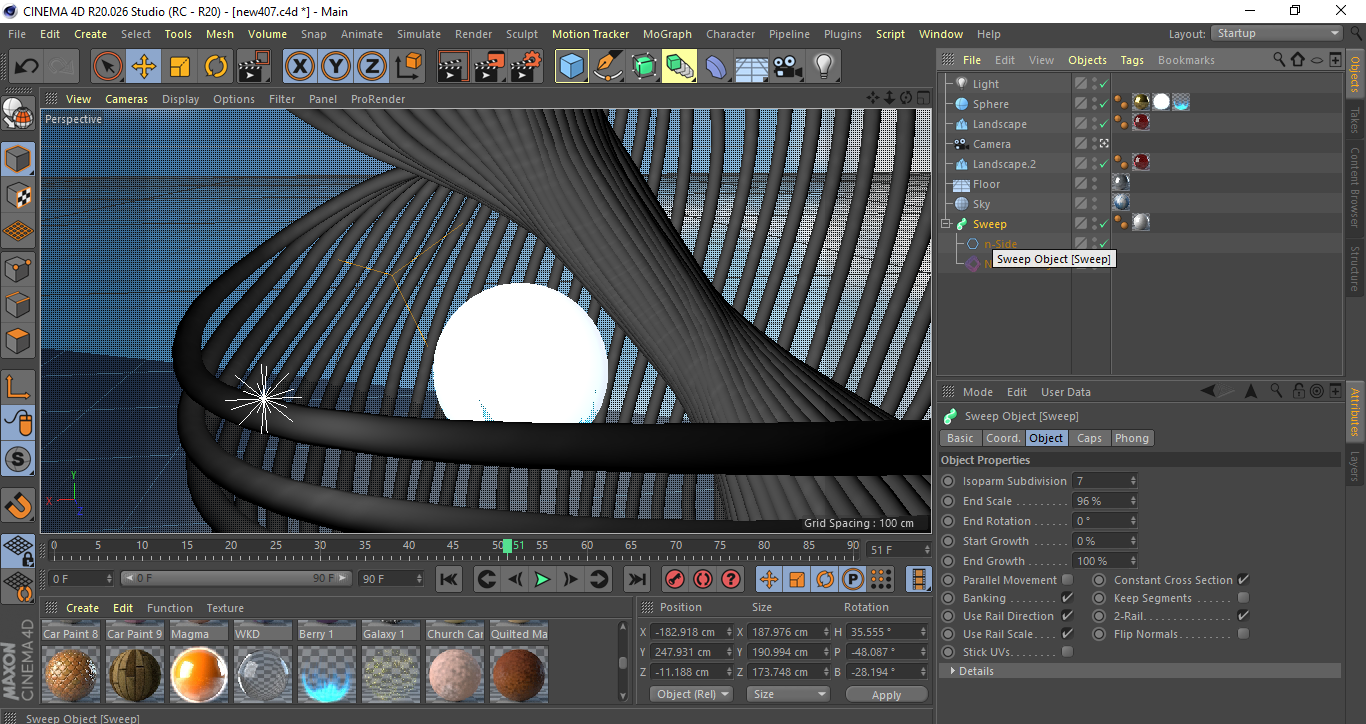Select the Scale tool
The height and width of the screenshot is (724, 1366).
tap(180, 67)
